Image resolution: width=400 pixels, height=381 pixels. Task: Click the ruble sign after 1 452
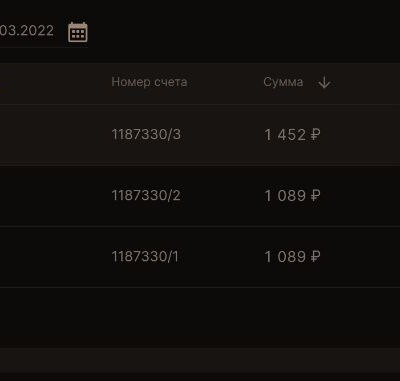tap(315, 135)
